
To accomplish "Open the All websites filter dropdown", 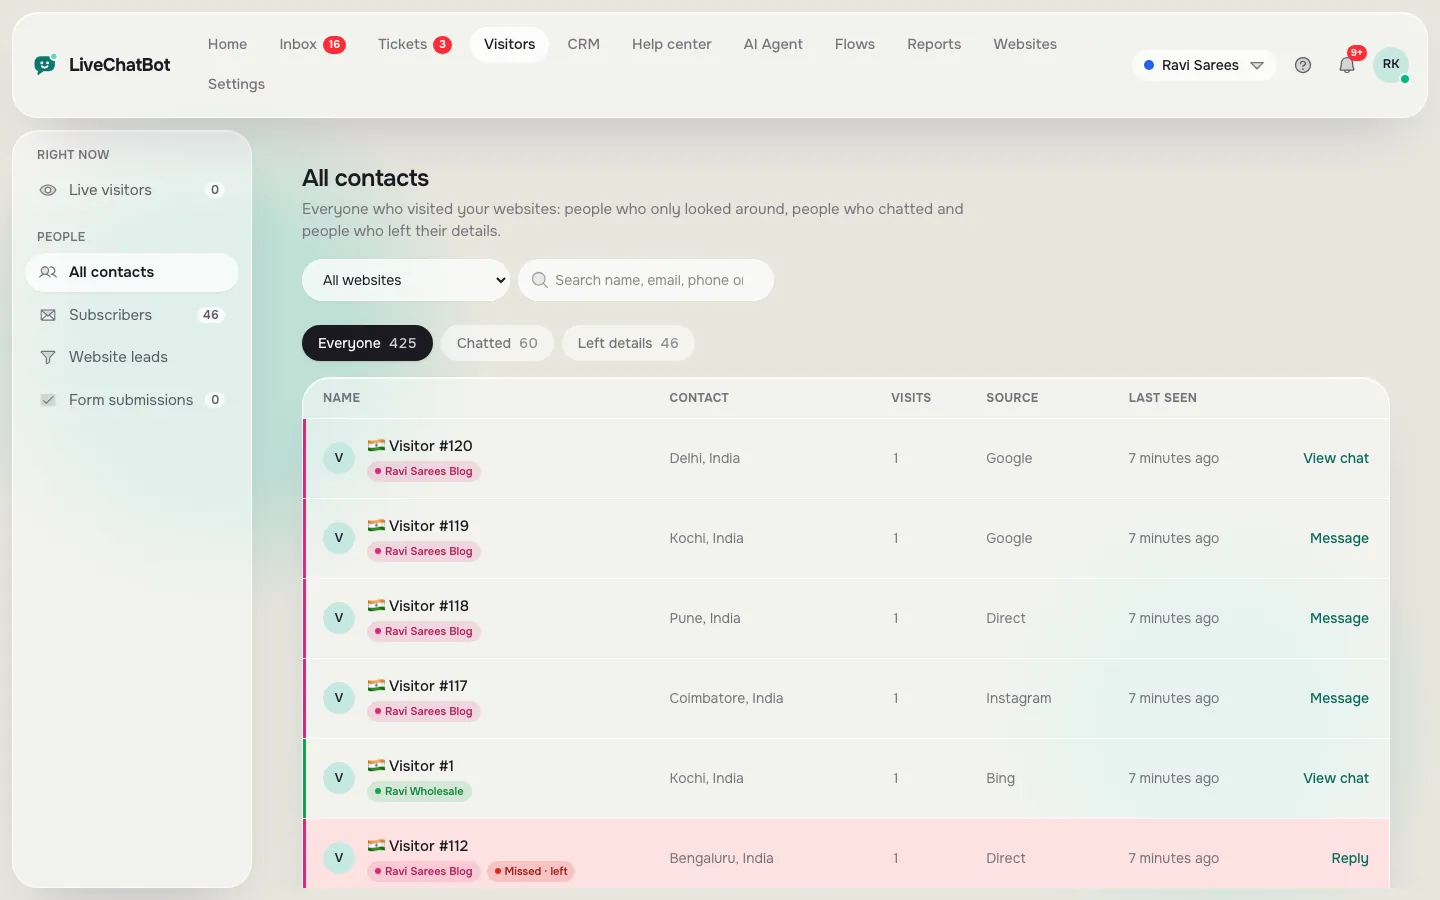I will tap(406, 280).
